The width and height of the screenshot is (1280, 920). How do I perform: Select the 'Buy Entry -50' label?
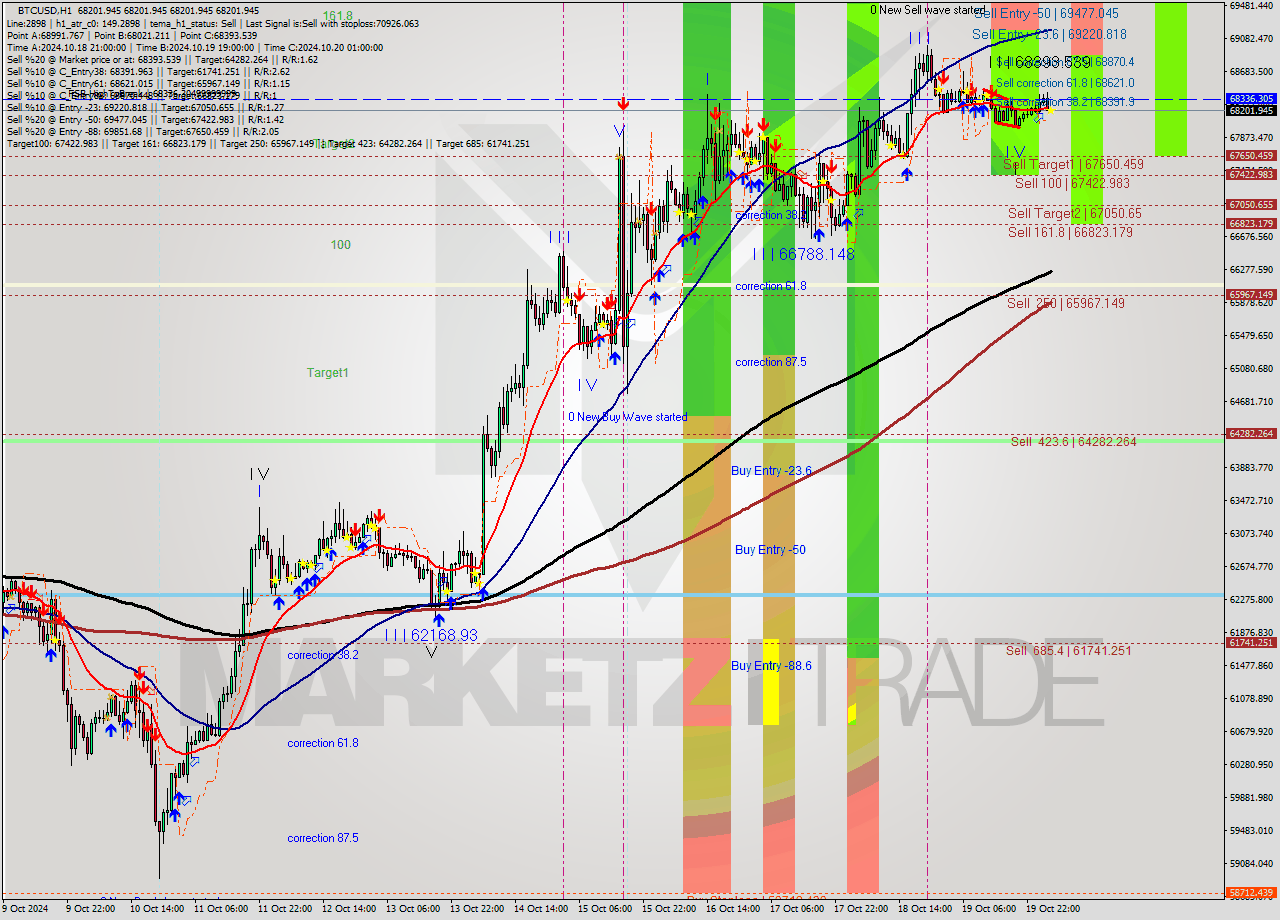click(x=770, y=550)
